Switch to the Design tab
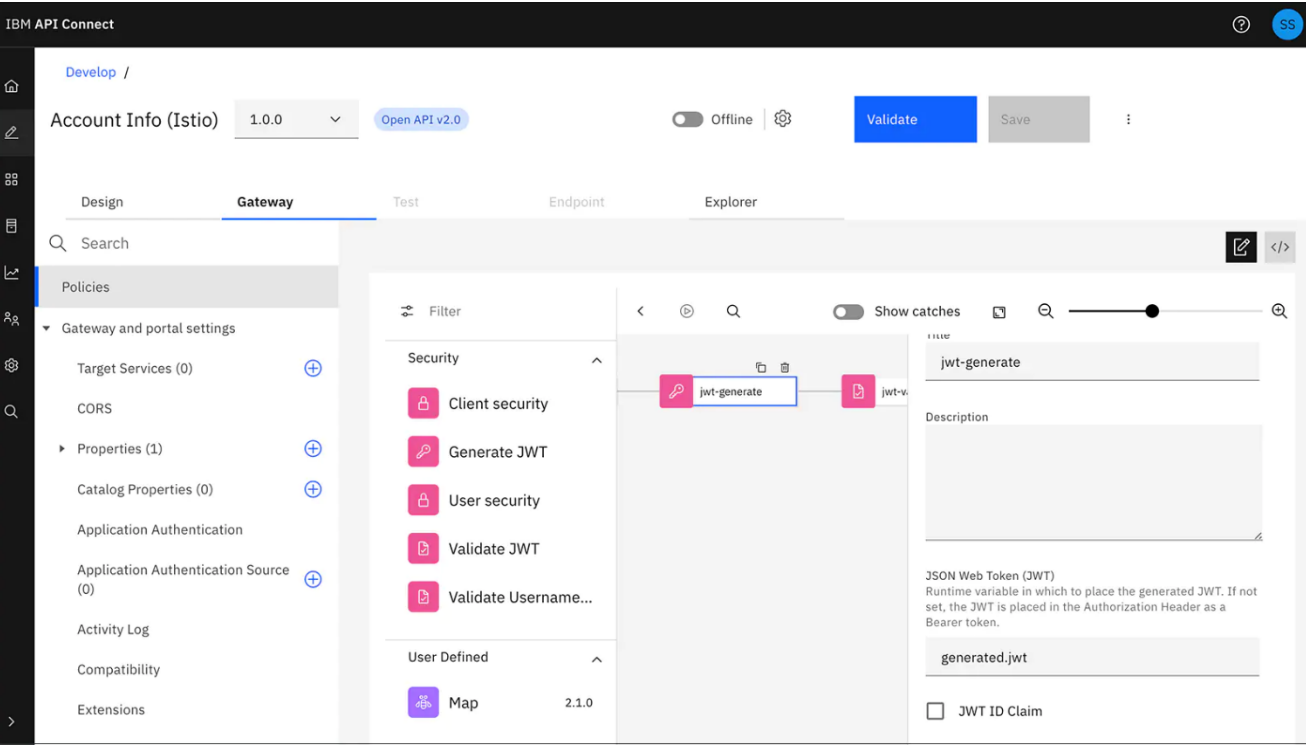 [x=102, y=202]
